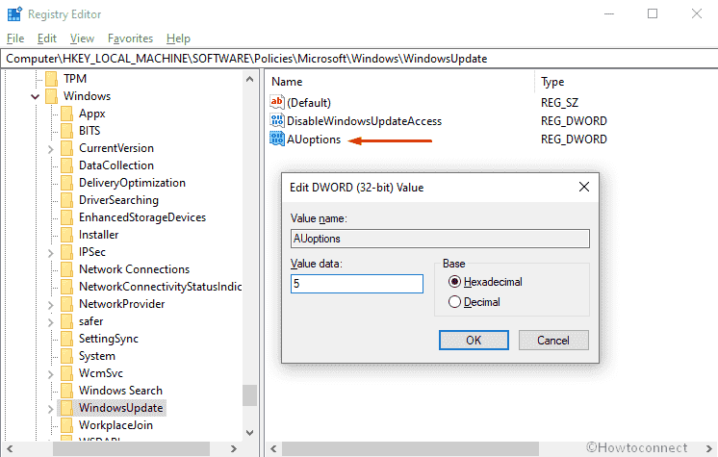Click the BITS folder icon
Viewport: 718px width, 457px height.
(x=67, y=131)
